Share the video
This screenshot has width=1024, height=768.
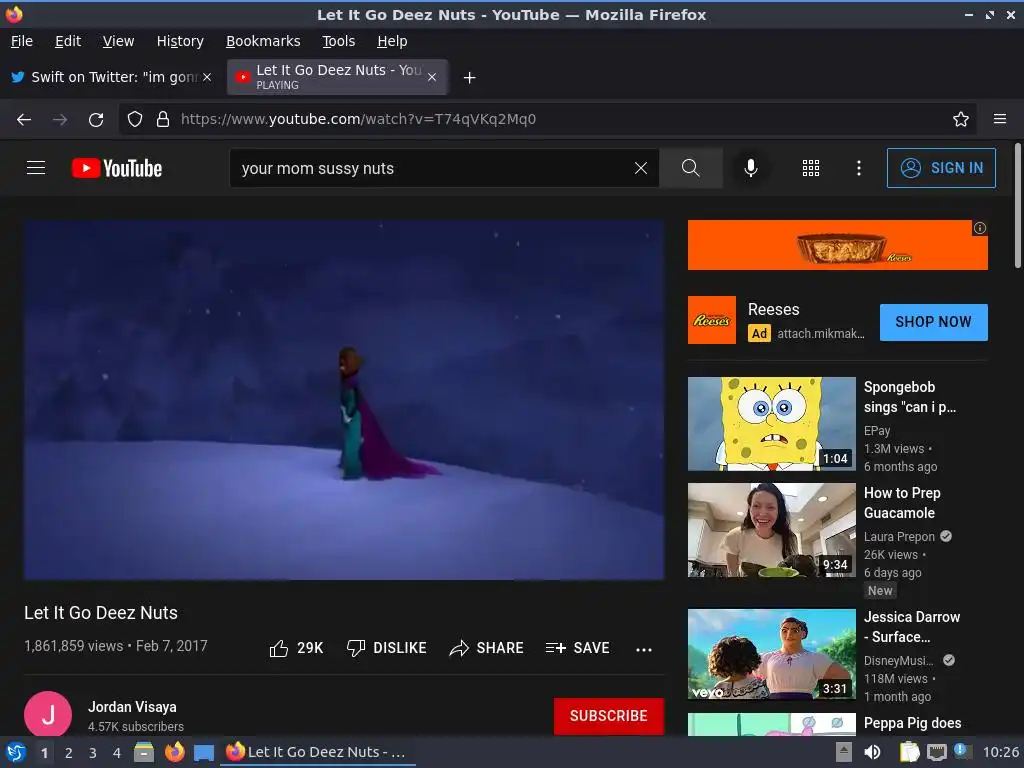[x=487, y=648]
